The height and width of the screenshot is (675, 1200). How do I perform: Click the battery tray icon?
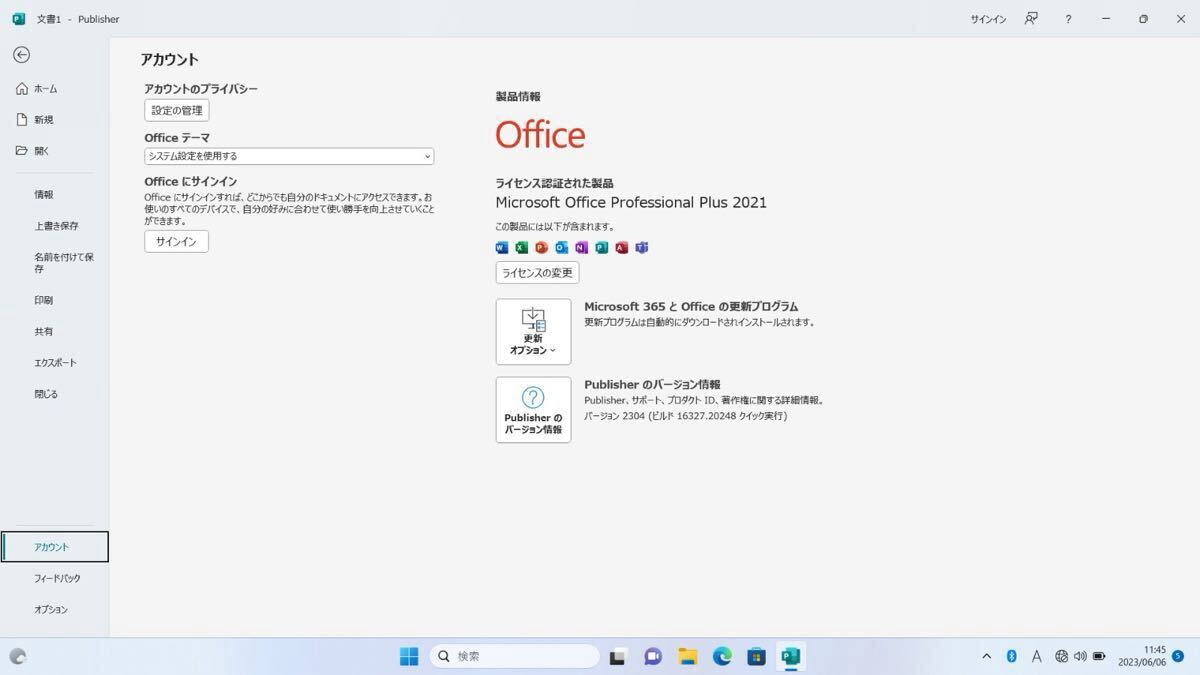click(1099, 657)
